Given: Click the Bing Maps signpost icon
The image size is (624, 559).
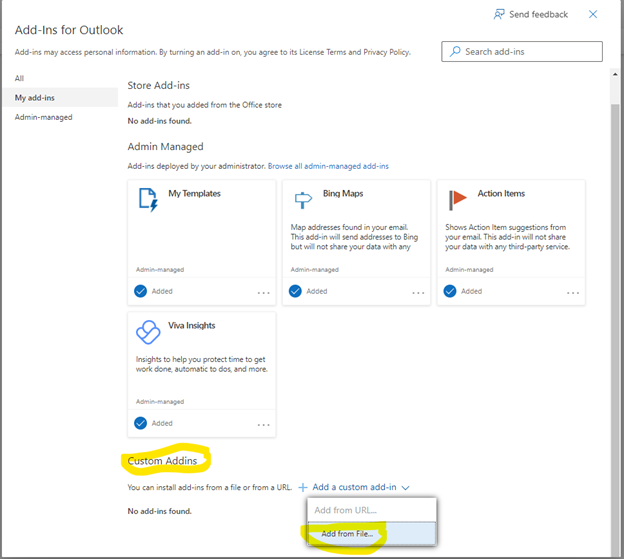Looking at the screenshot, I should 301,199.
